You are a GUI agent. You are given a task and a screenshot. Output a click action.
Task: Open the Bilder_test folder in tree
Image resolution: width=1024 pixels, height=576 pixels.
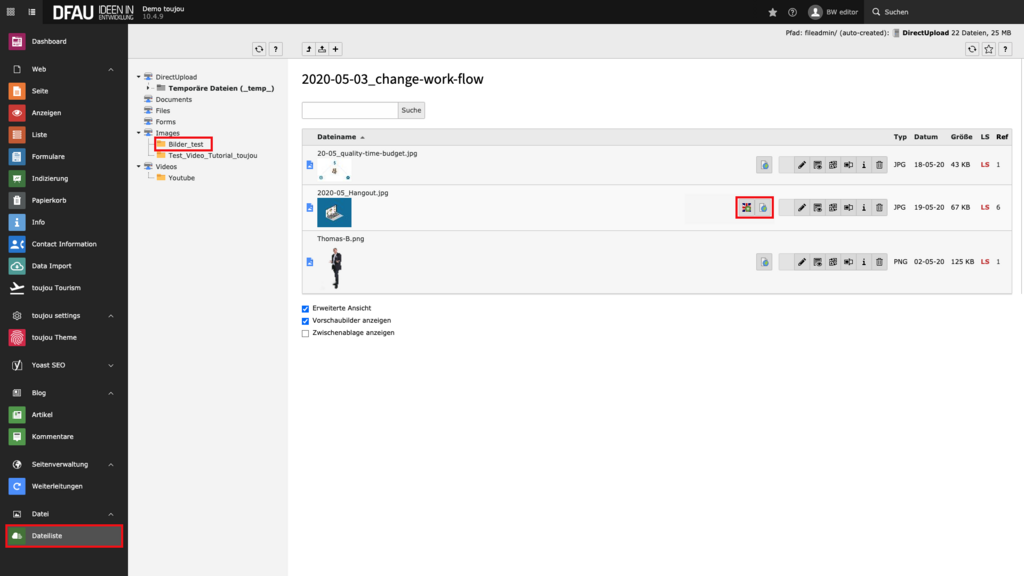pos(185,145)
